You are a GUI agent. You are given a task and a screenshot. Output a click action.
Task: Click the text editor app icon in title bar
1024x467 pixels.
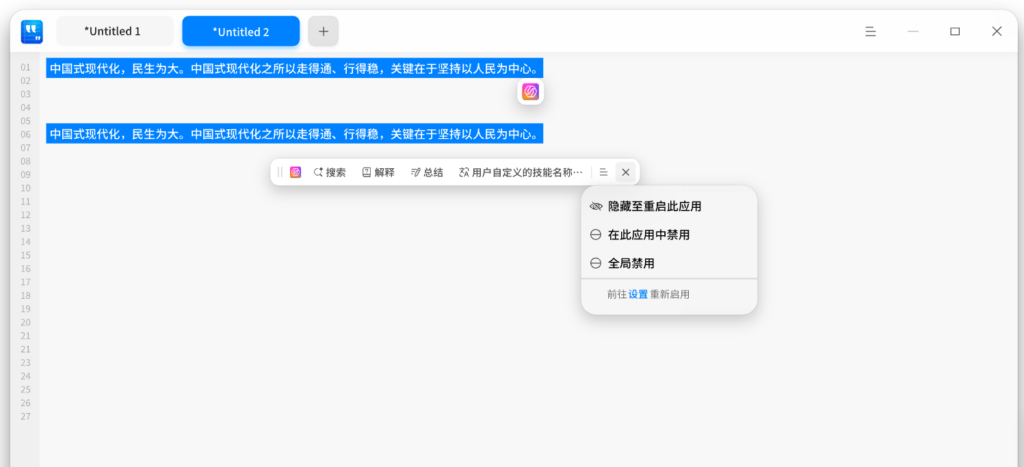click(32, 31)
